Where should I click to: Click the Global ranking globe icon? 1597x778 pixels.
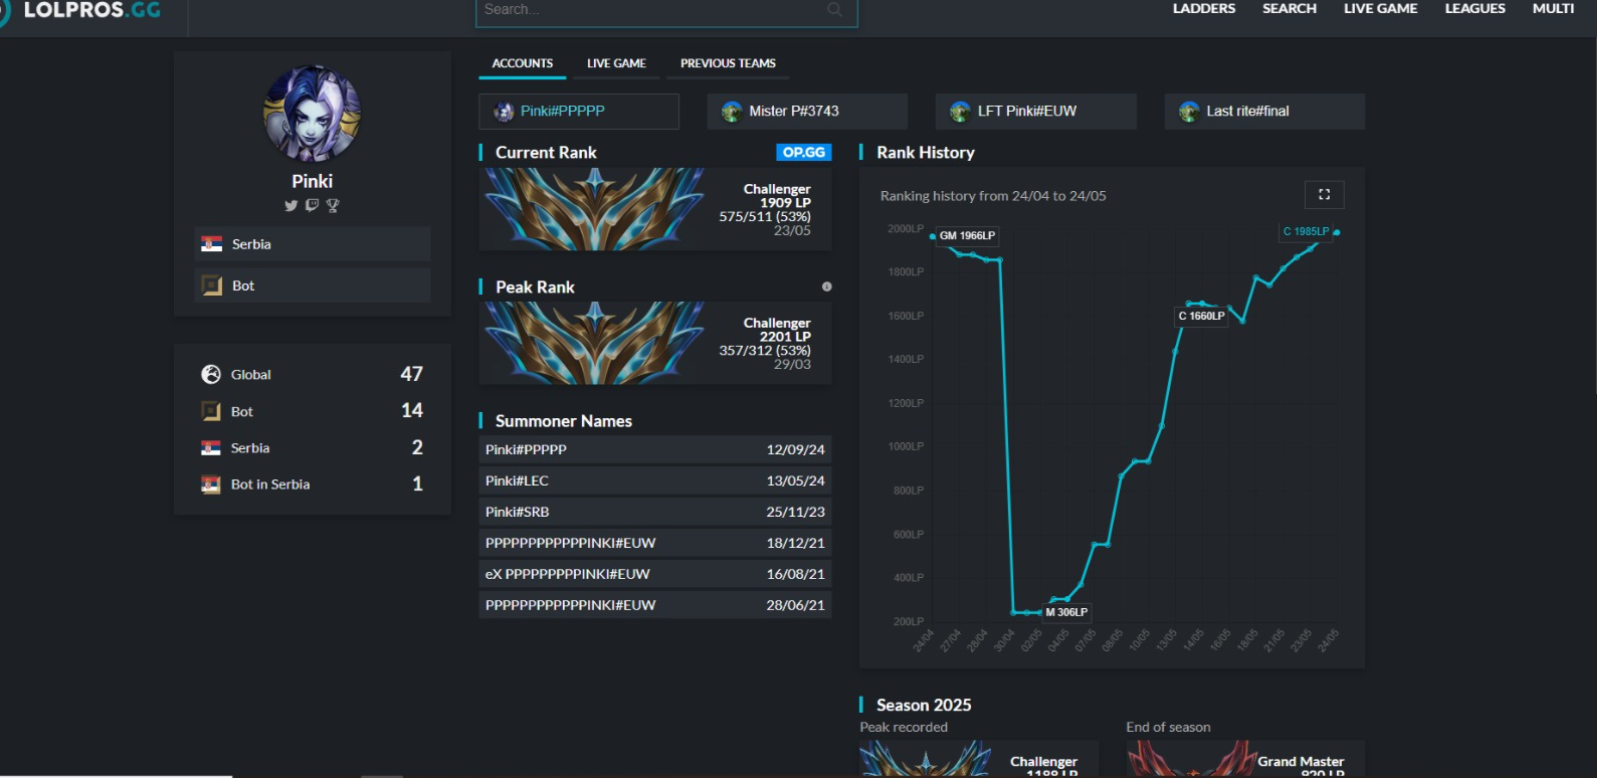[x=211, y=374]
